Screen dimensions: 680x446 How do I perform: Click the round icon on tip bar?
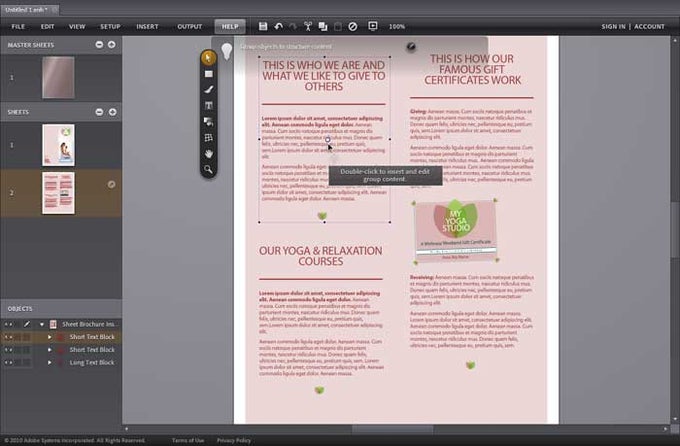pos(411,46)
